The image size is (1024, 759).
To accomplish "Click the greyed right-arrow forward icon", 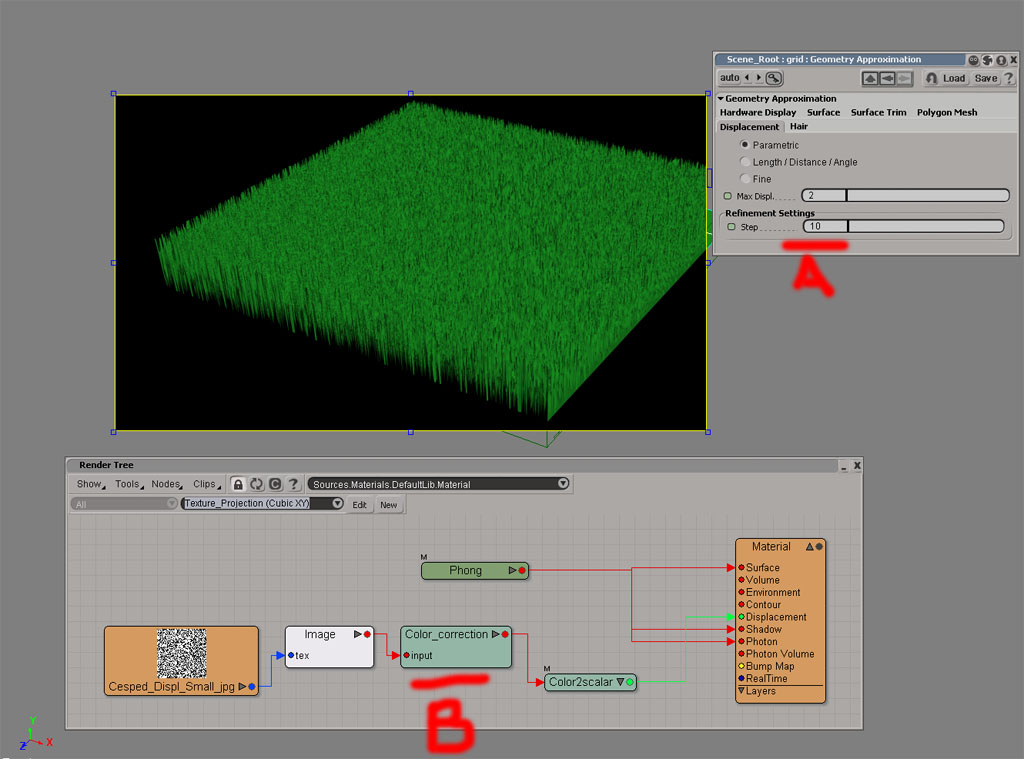I will (x=904, y=78).
